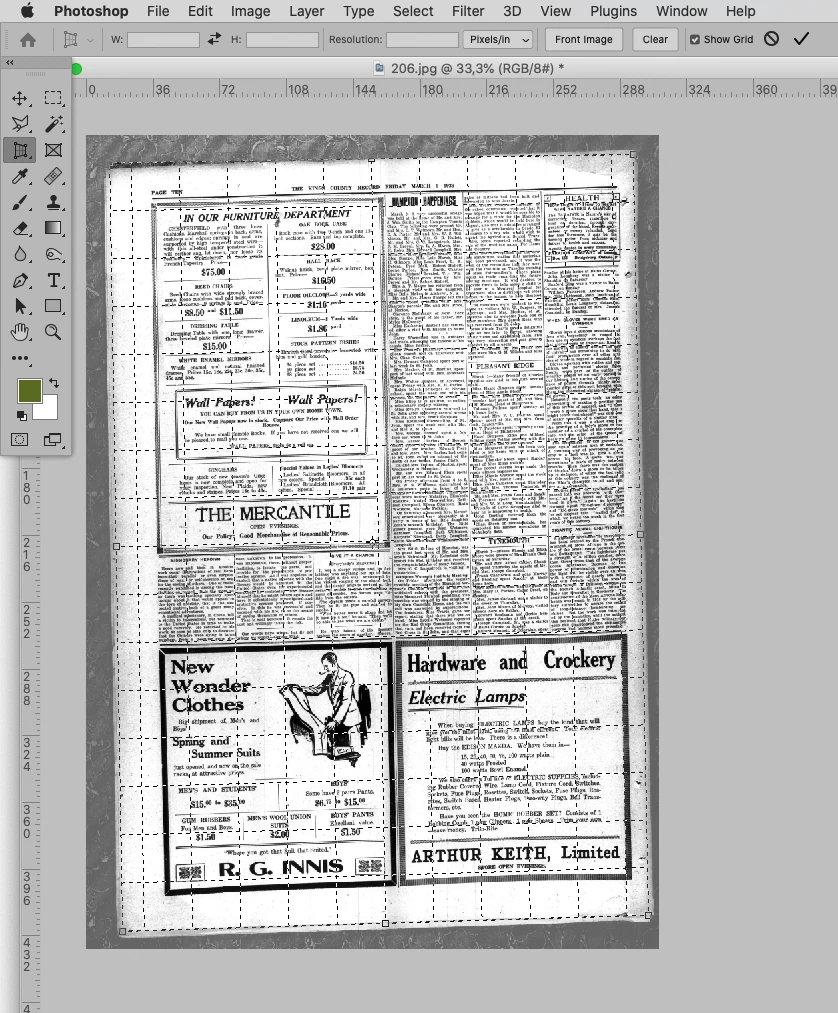The image size is (838, 1013).
Task: Select the Healing Brush bandage tool
Action: [x=53, y=176]
